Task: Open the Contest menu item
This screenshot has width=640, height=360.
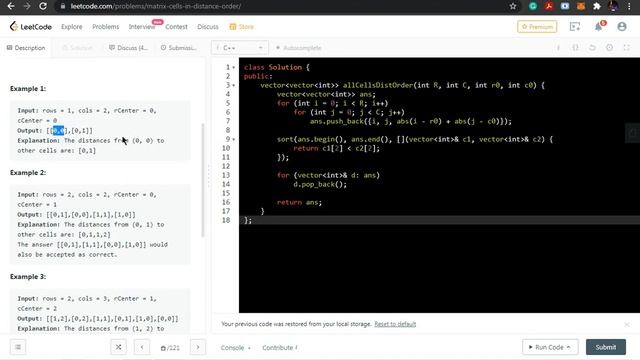Action: (176, 27)
